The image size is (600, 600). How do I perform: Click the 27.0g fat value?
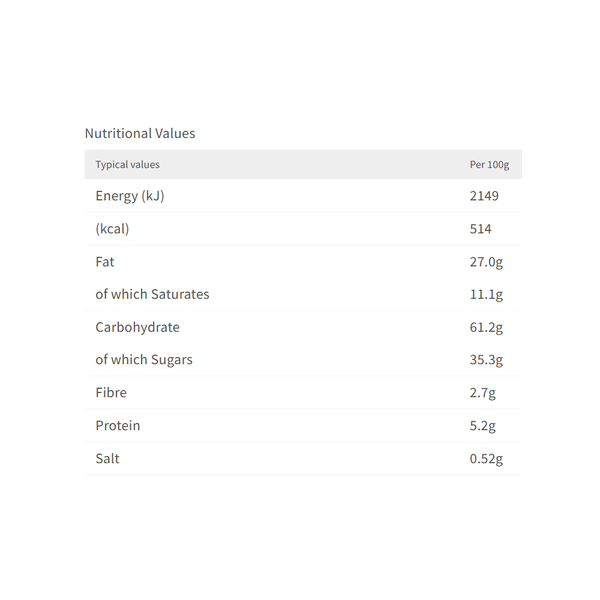(x=486, y=262)
